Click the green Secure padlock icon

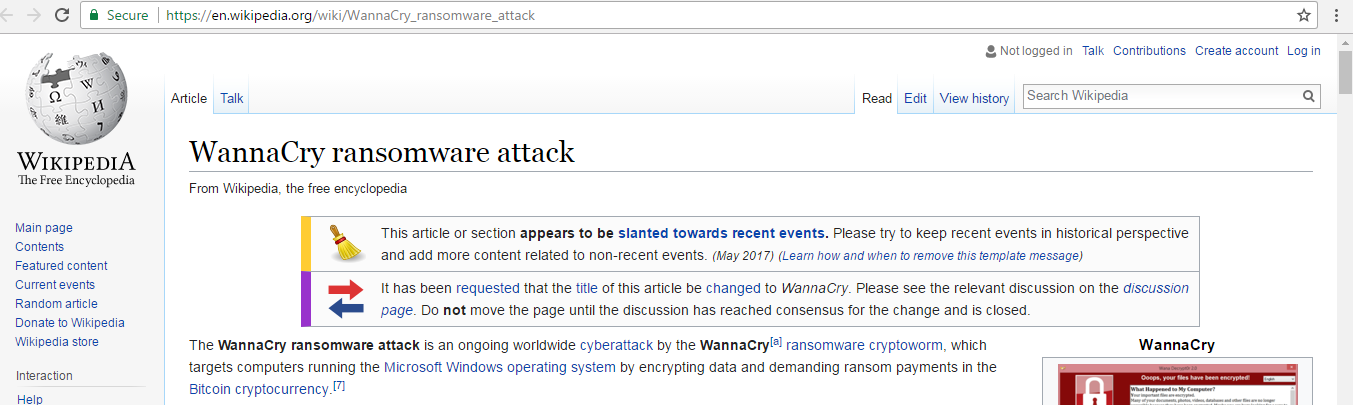94,15
